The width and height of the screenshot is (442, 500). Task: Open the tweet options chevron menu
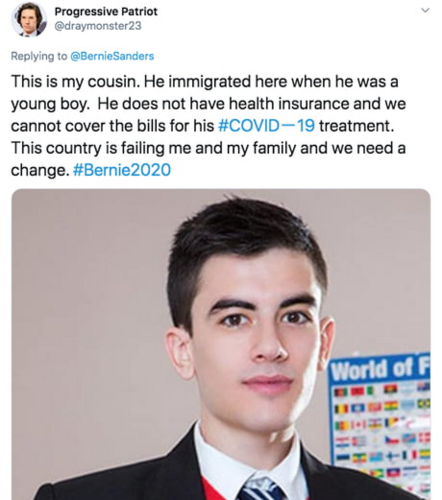[x=425, y=10]
